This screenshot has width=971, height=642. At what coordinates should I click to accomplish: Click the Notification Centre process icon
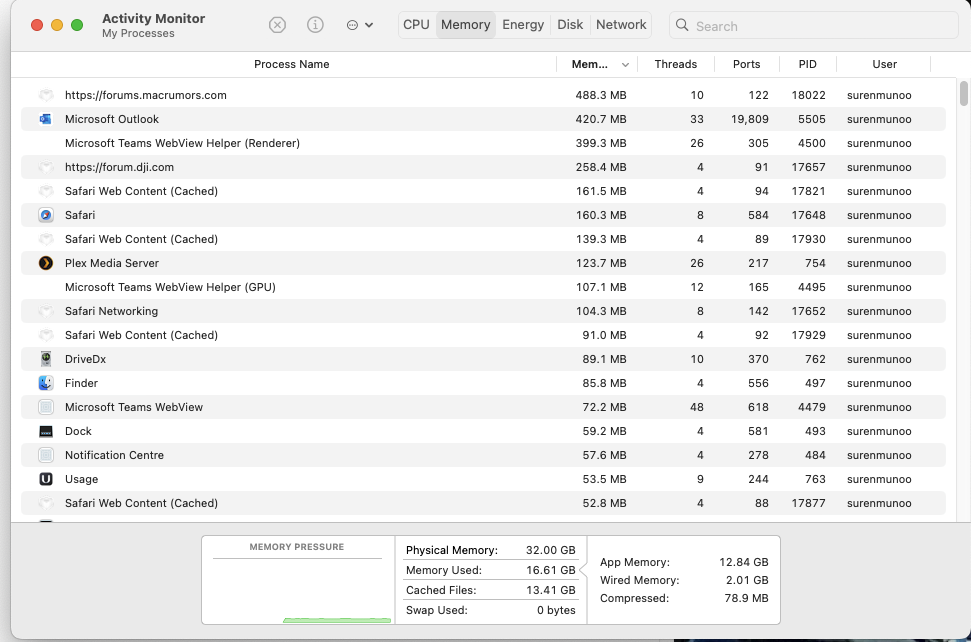(45, 455)
